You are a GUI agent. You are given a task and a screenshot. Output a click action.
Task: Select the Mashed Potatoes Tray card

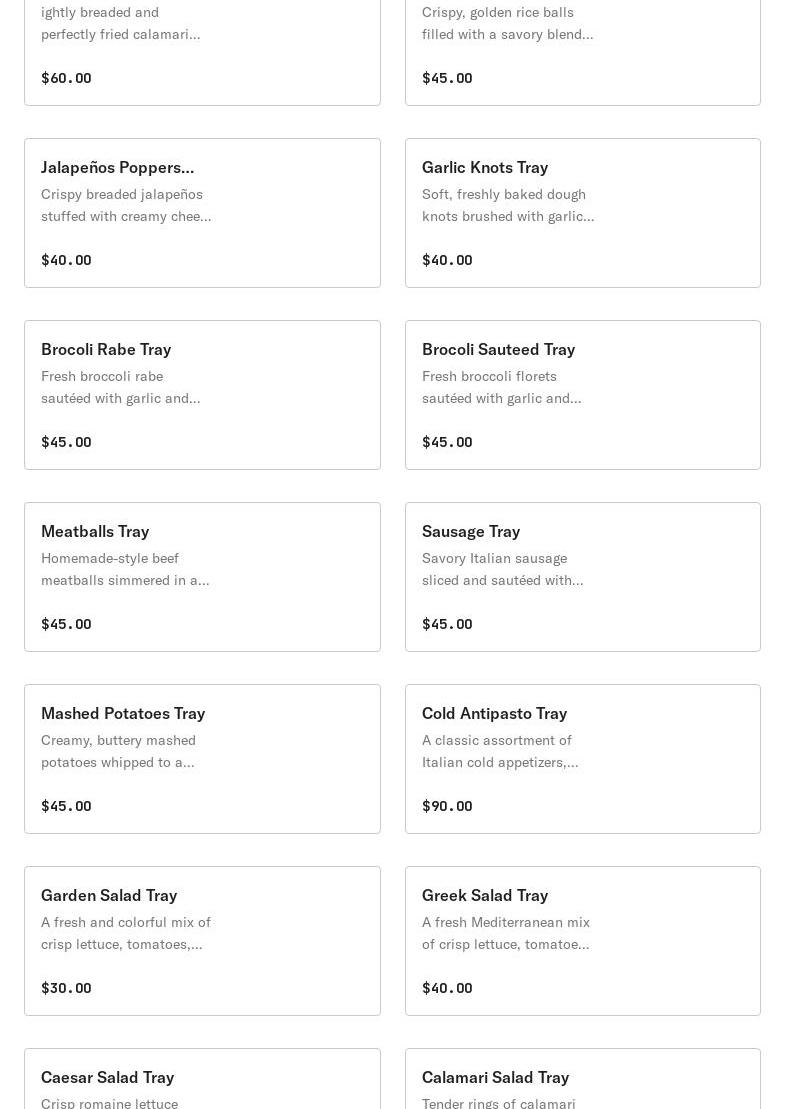click(x=202, y=758)
